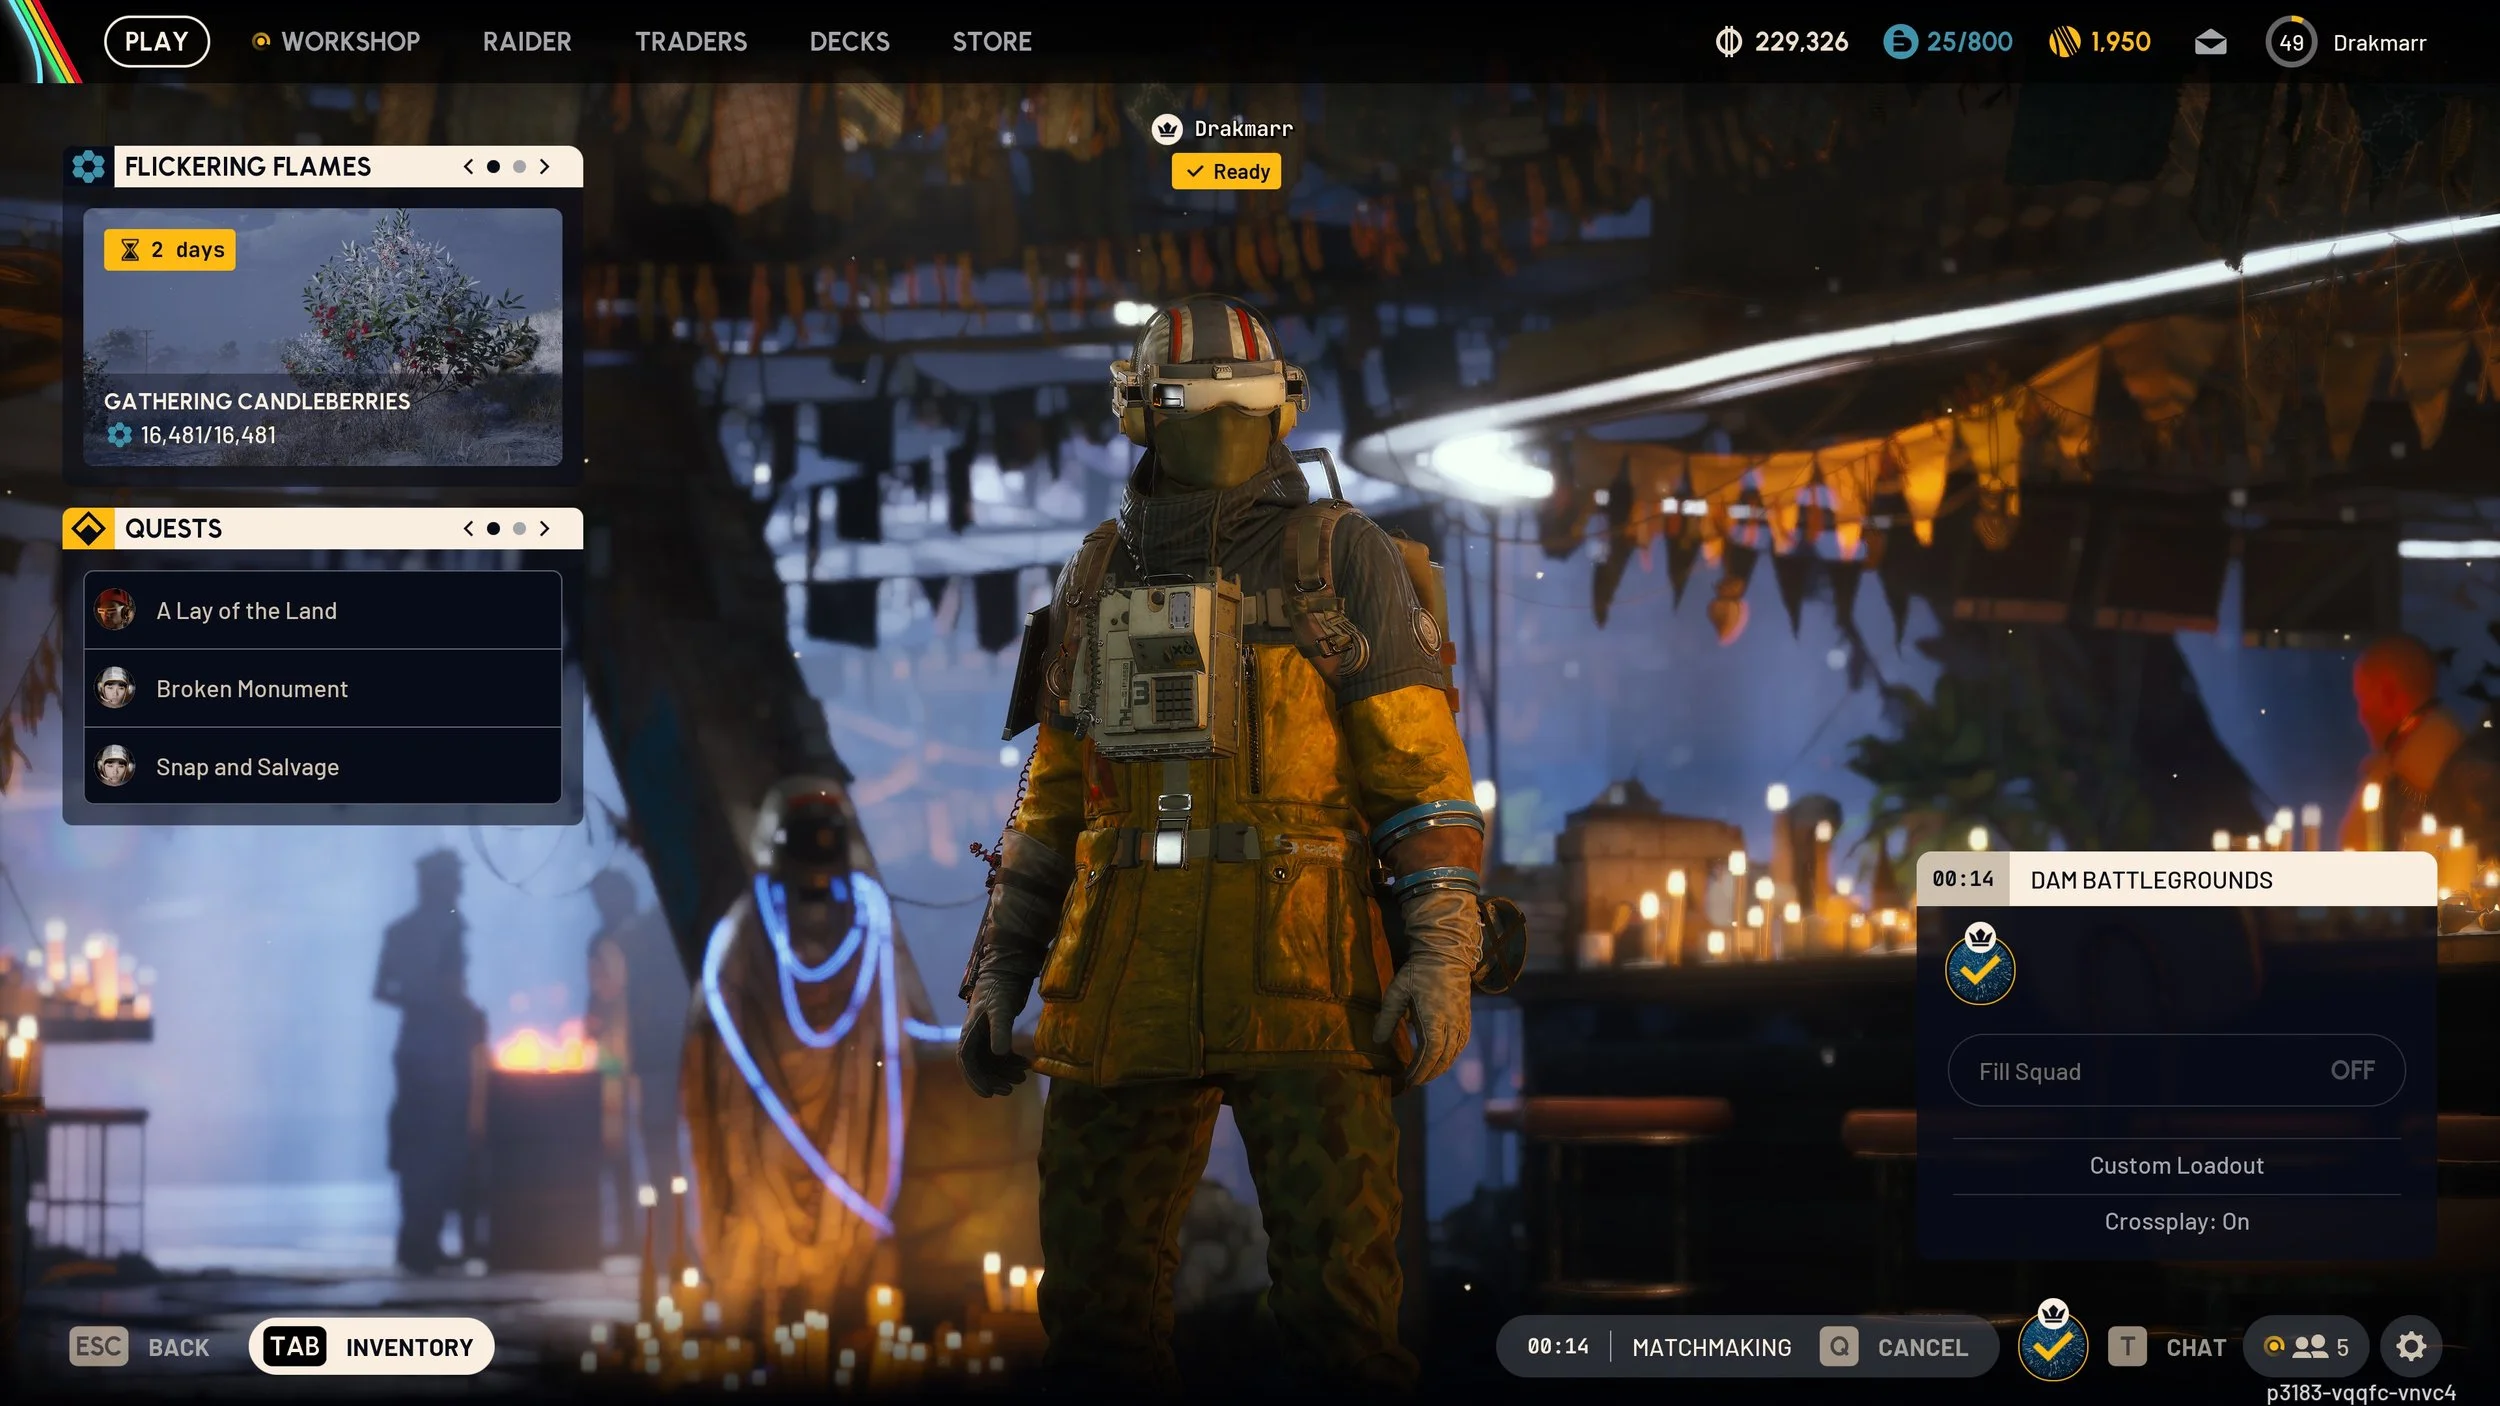This screenshot has height=1406, width=2500.
Task: Click the Workshop target icon
Action: [x=262, y=41]
